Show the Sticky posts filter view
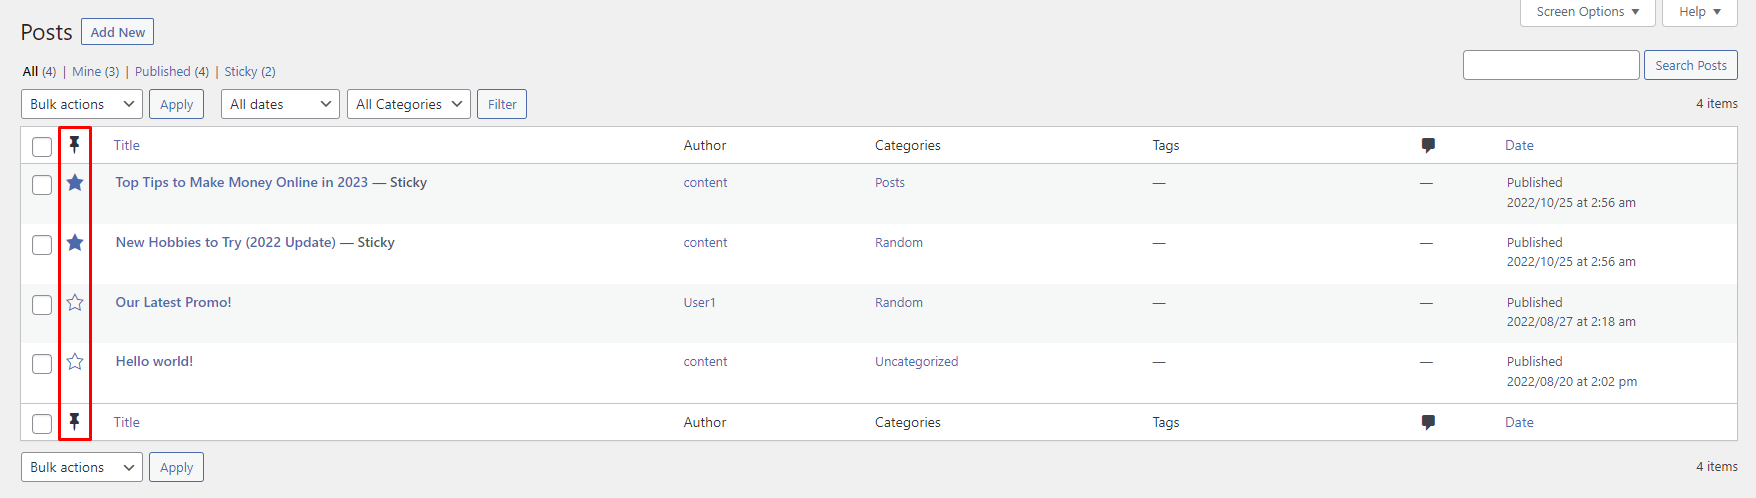This screenshot has width=1756, height=498. coord(241,72)
